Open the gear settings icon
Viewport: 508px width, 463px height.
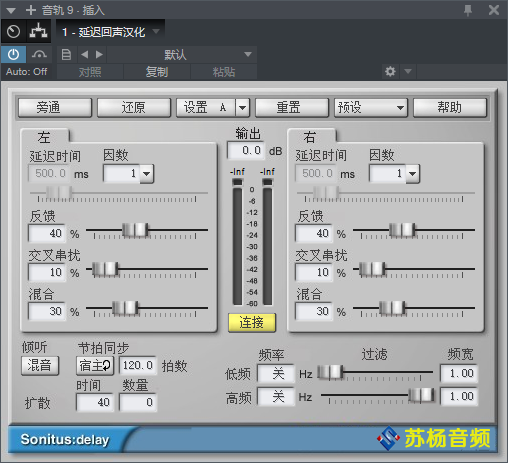pyautogui.click(x=390, y=71)
